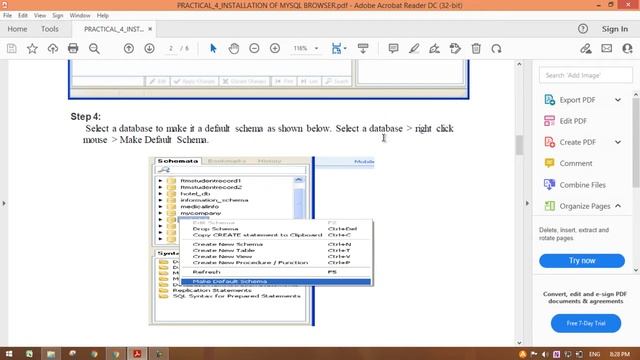The image size is (640, 360).
Task: Choose the Selection arrow tool
Action: pyautogui.click(x=213, y=49)
